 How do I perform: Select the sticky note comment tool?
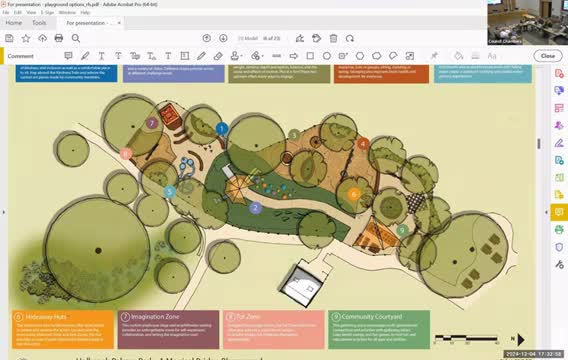tap(68, 56)
